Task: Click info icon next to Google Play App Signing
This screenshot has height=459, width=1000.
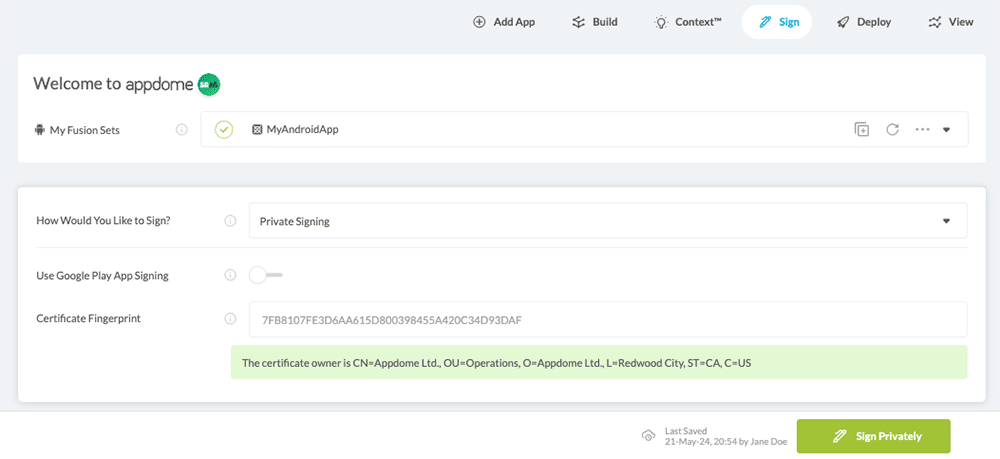Action: [230, 275]
